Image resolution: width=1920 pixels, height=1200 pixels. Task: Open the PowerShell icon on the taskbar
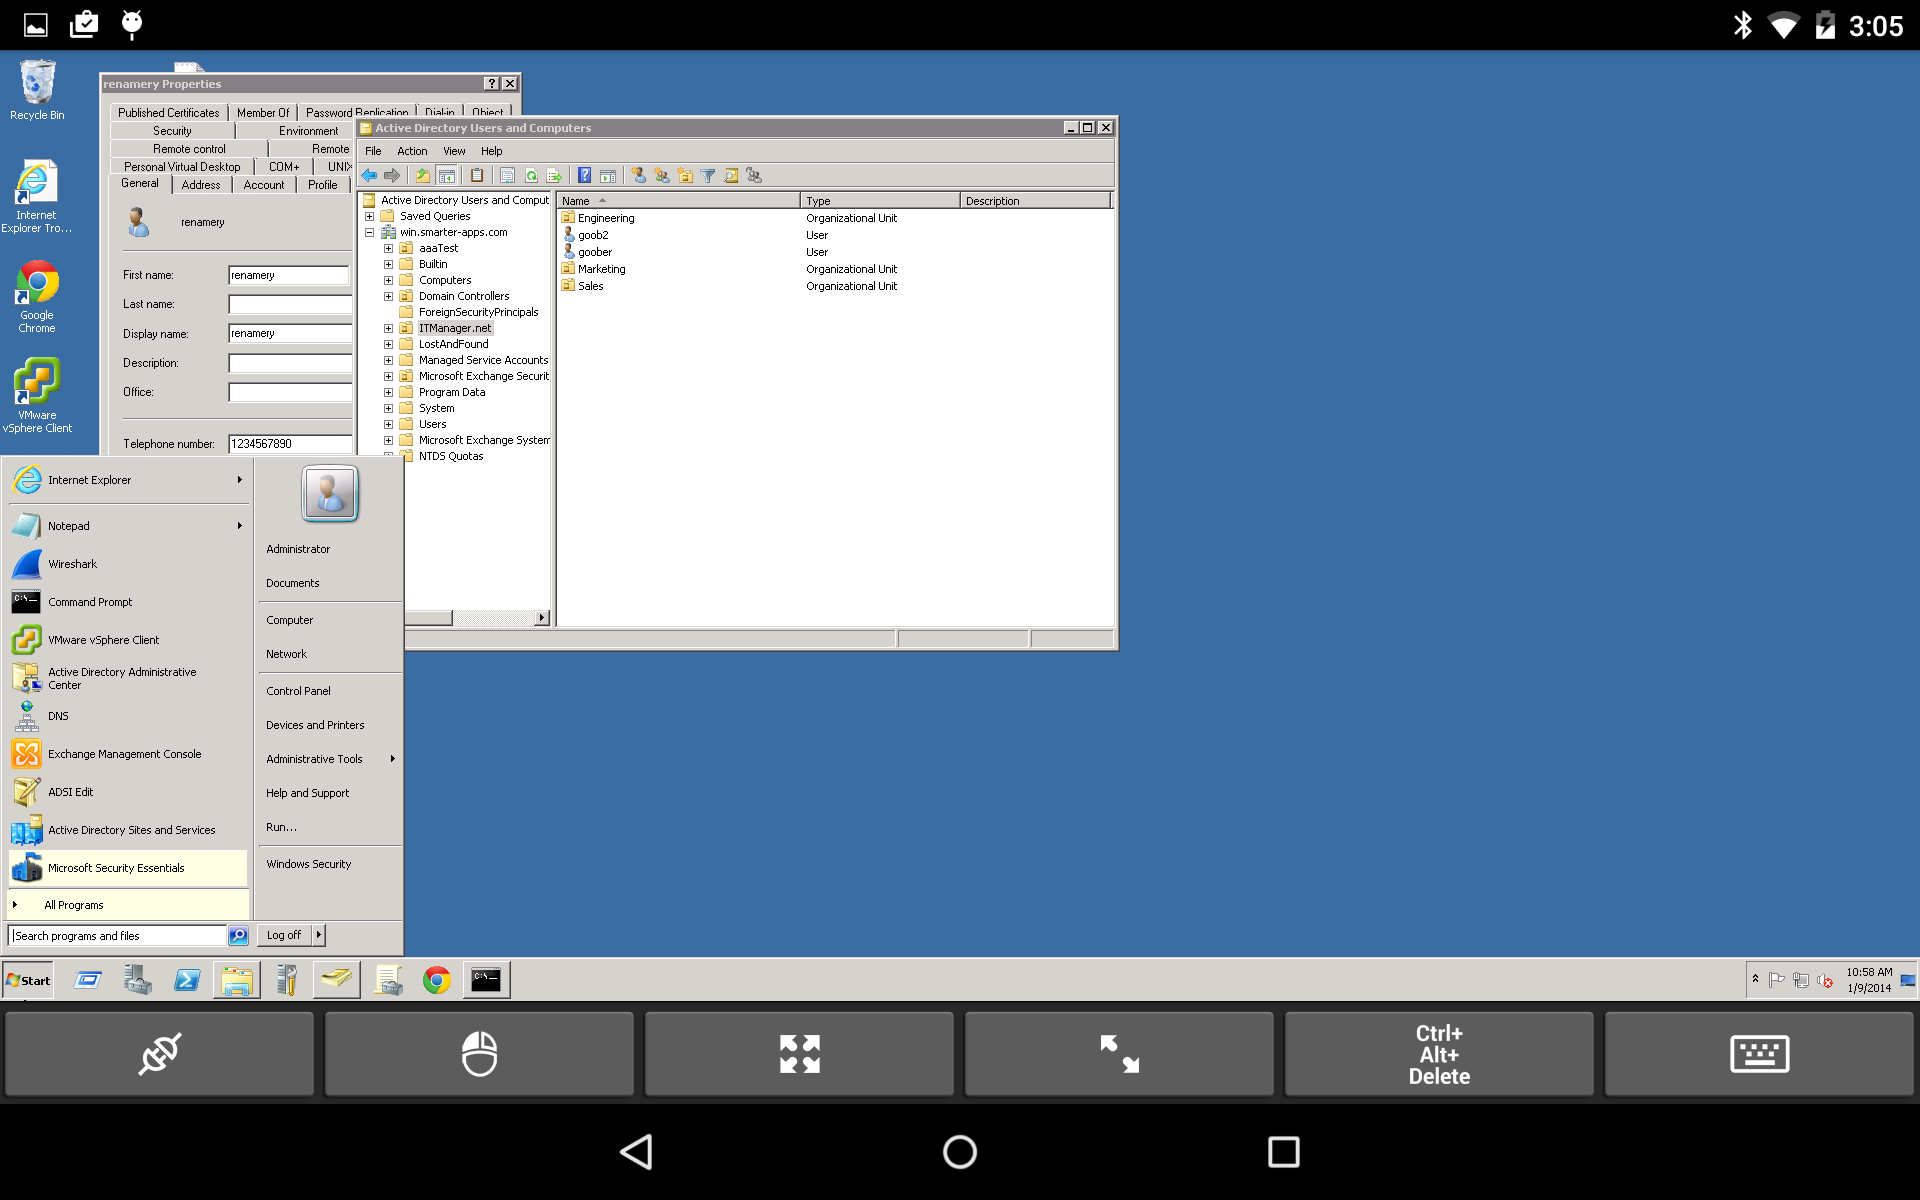[x=187, y=980]
